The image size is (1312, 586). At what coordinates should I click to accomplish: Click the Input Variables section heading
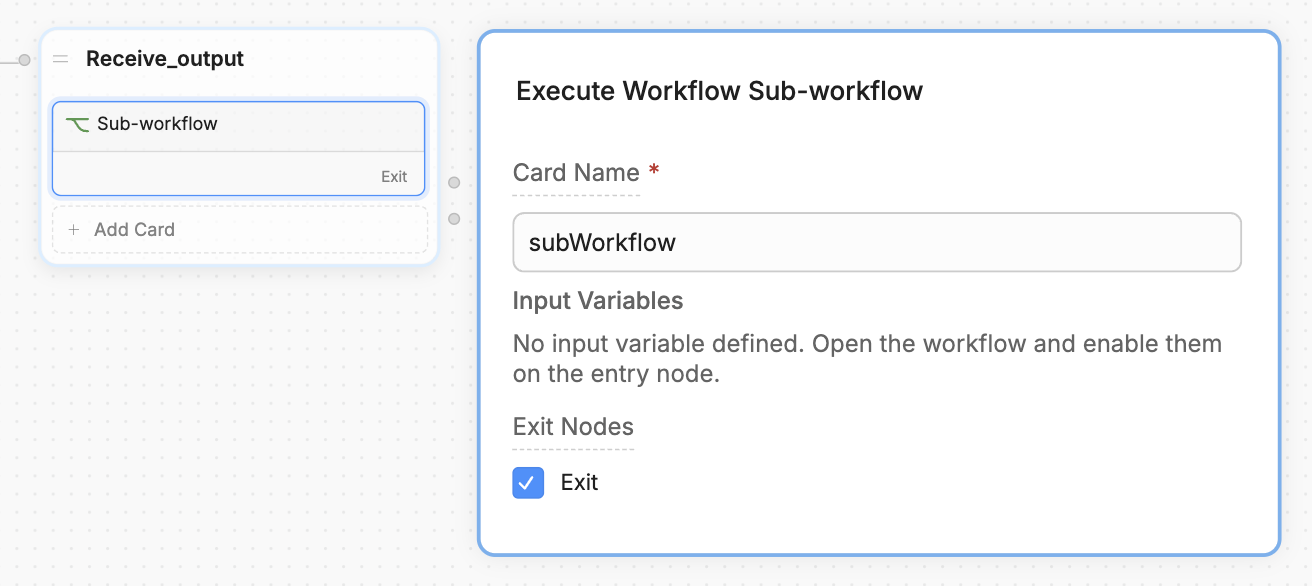point(598,300)
